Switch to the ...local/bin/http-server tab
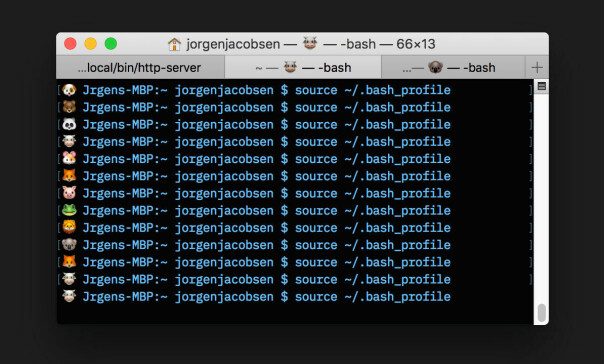Image resolution: width=604 pixels, height=364 pixels. pos(140,67)
